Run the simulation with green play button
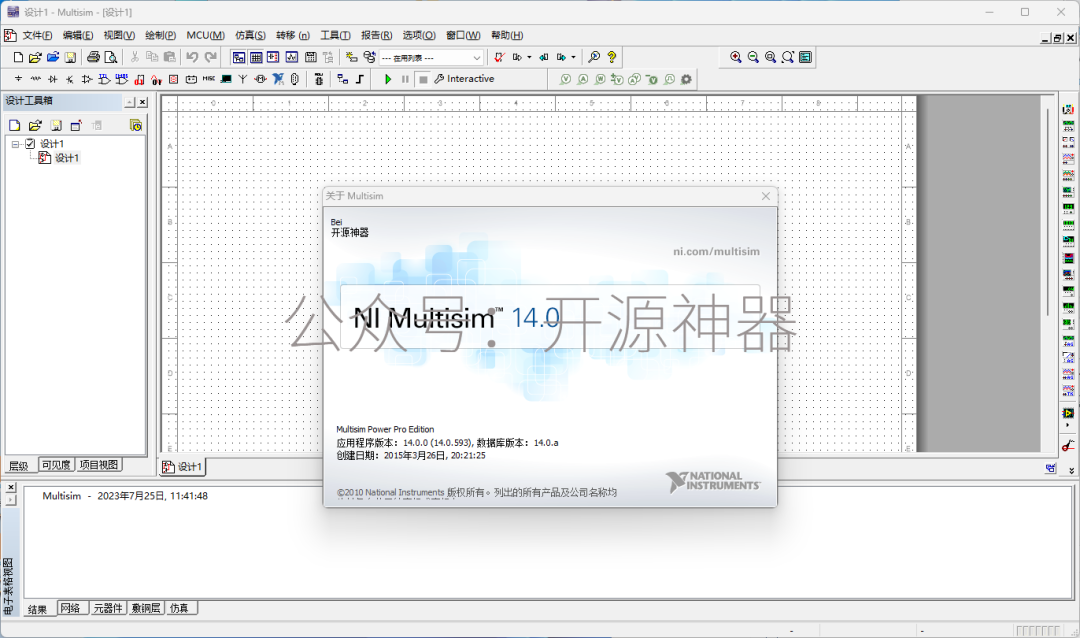The image size is (1080, 638). (388, 79)
